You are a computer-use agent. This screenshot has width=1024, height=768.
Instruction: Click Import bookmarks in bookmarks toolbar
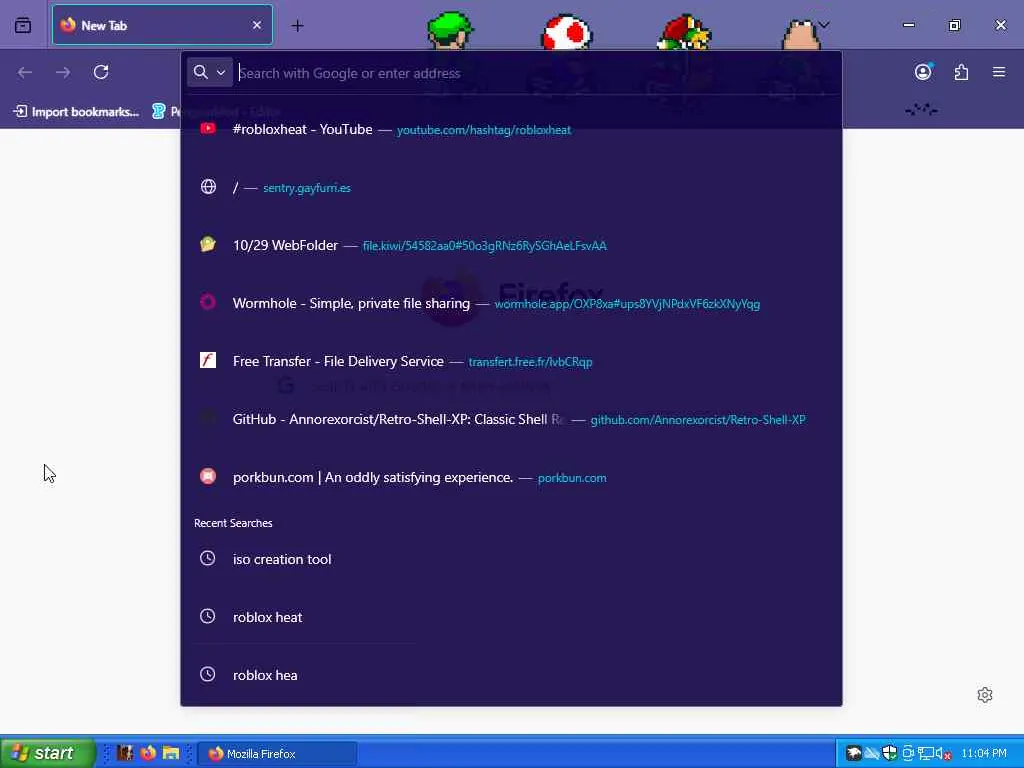click(76, 112)
